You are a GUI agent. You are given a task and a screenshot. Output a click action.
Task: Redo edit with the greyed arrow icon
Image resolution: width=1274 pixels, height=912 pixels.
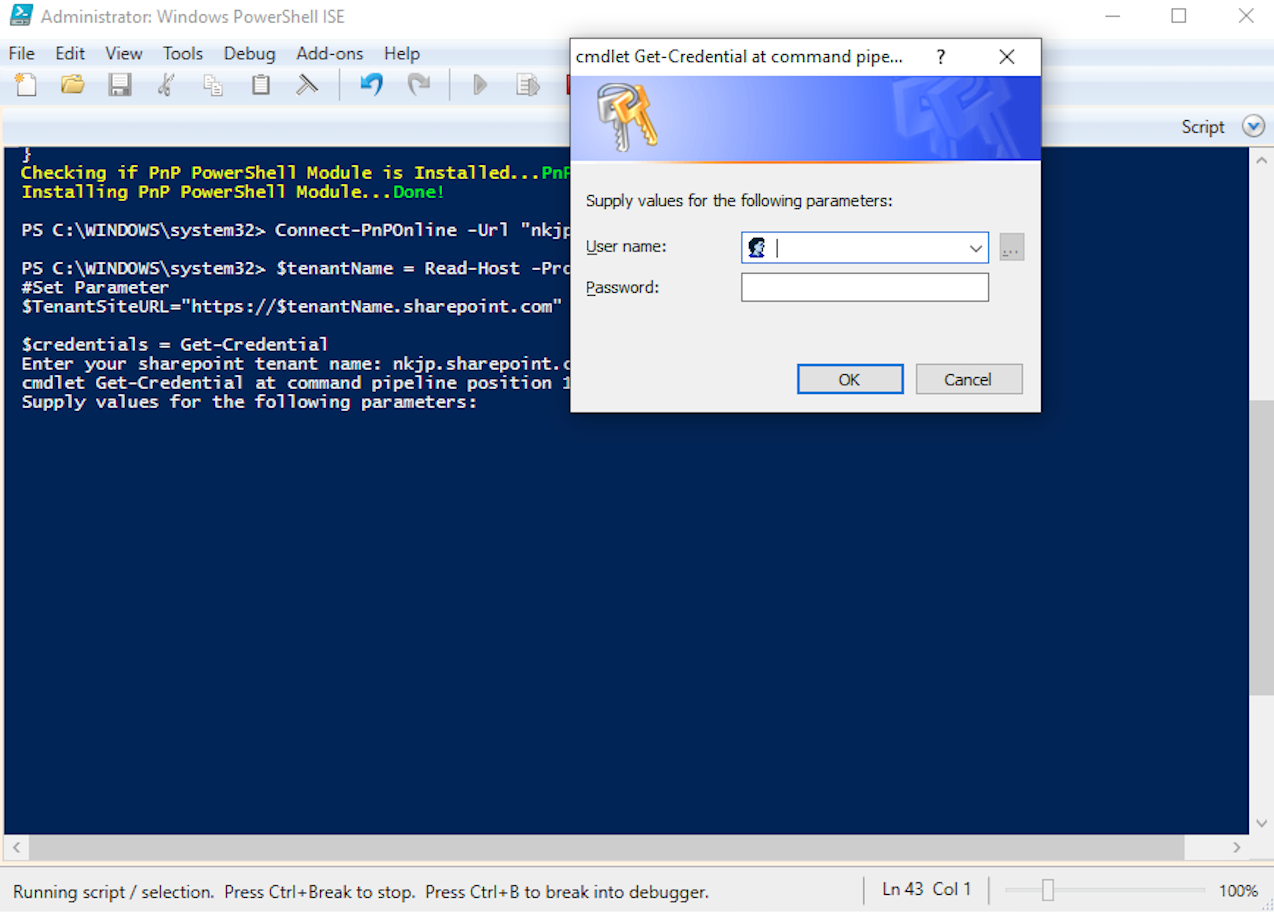(418, 85)
